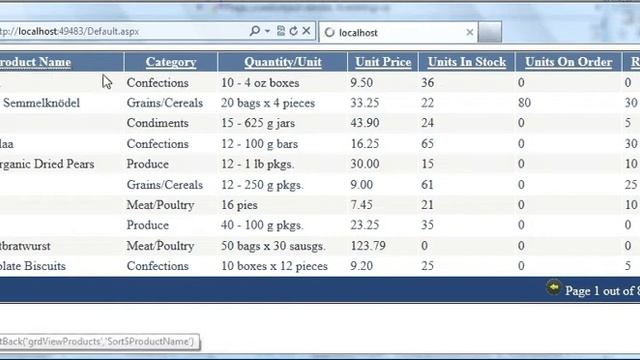Click units in stock value 61

coord(427,184)
